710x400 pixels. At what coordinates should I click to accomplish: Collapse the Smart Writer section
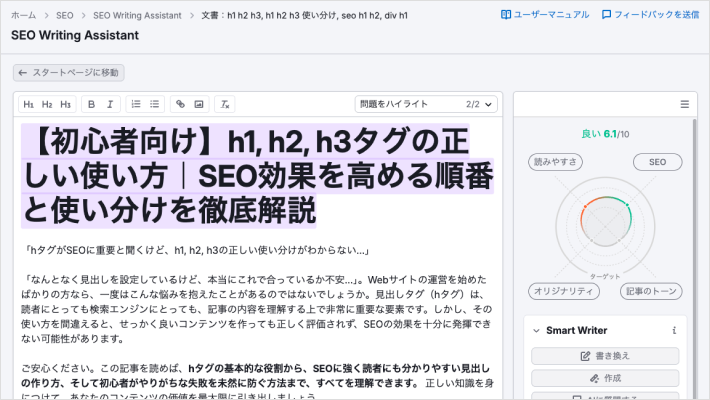click(536, 330)
